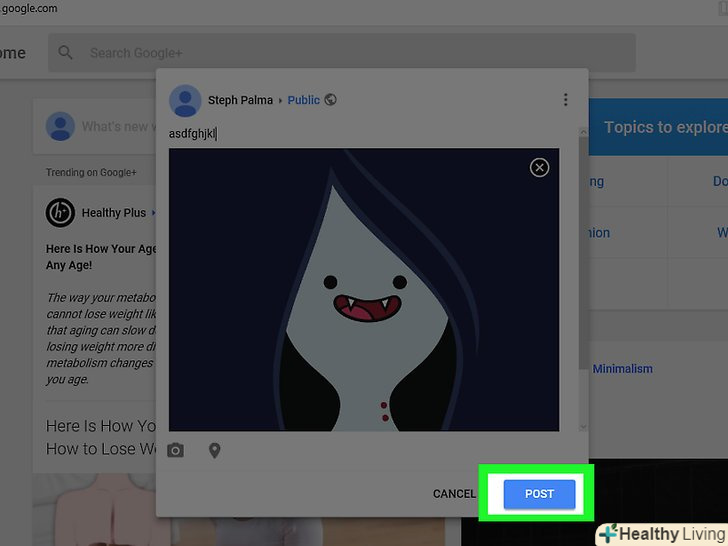
Task: Open the Healthy Plus profile logo
Action: tap(60, 213)
